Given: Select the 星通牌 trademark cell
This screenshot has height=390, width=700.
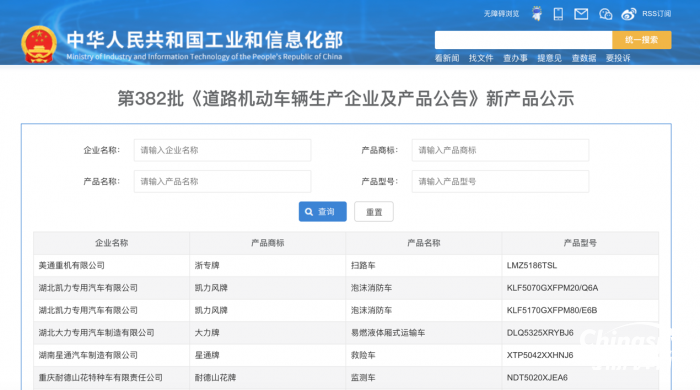Looking at the screenshot, I should pyautogui.click(x=267, y=355).
